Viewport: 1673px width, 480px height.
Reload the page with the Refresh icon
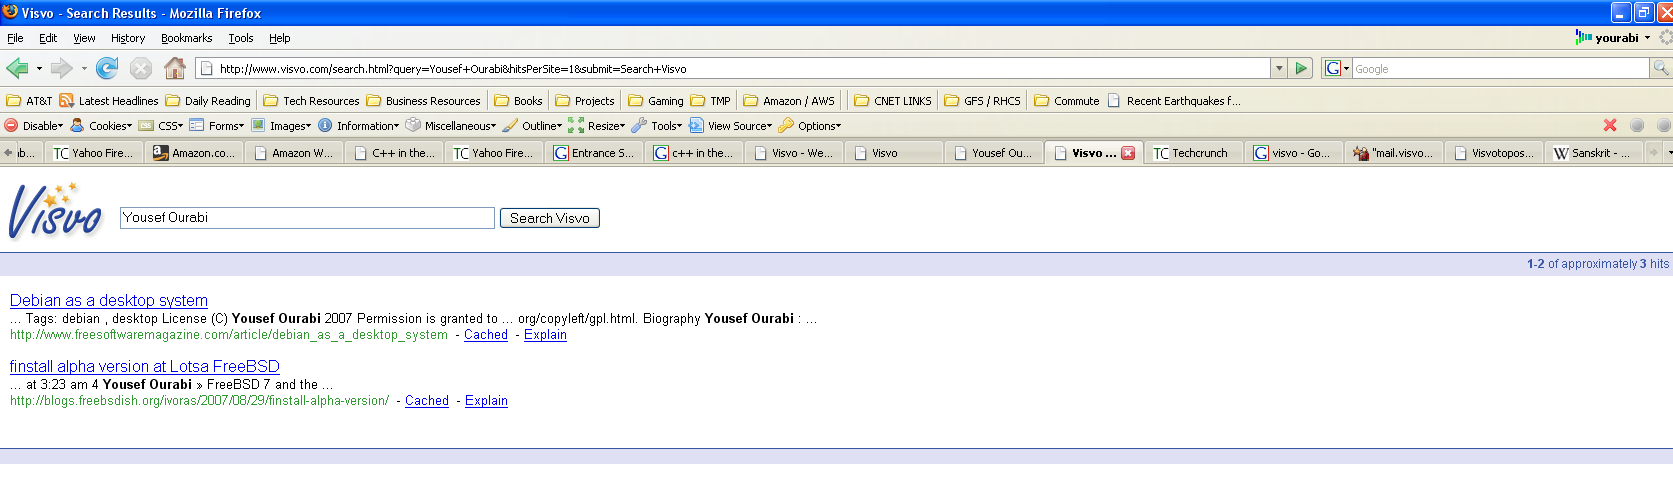[x=107, y=68]
